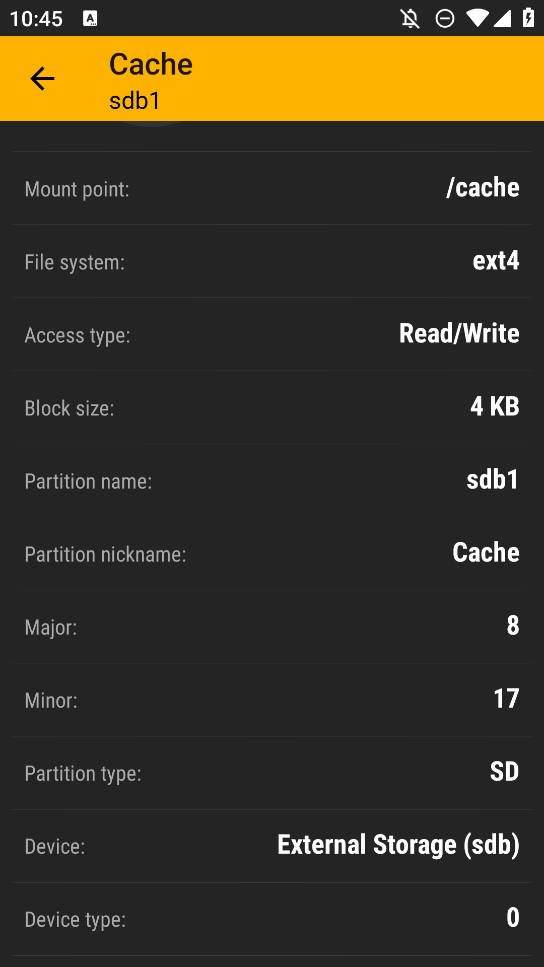
Task: Tap External Storage (sdb) device value
Action: [x=398, y=845]
